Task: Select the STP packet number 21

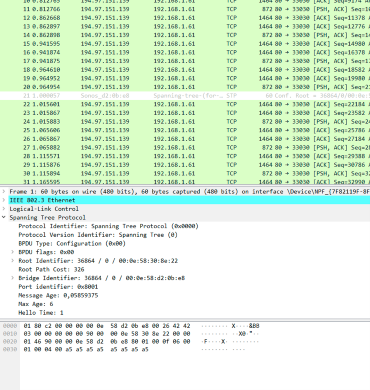Action: (x=185, y=96)
